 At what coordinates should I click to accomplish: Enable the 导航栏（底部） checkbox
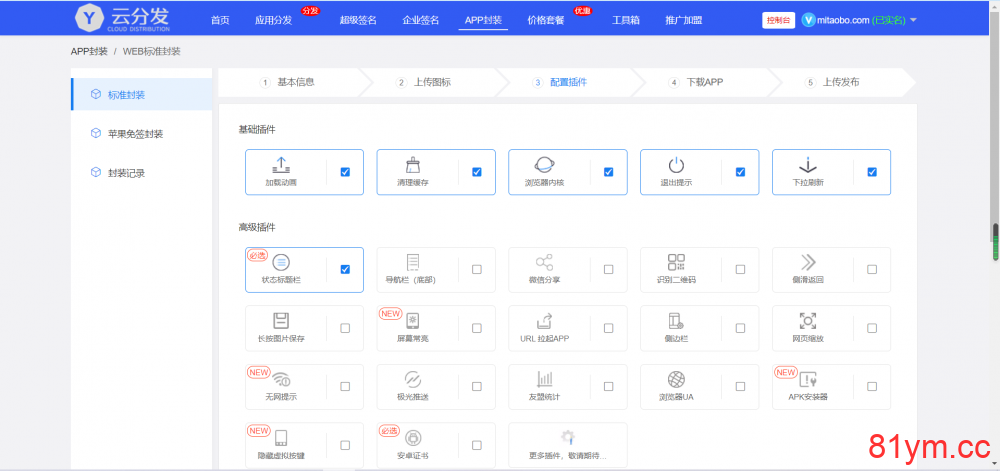[477, 269]
